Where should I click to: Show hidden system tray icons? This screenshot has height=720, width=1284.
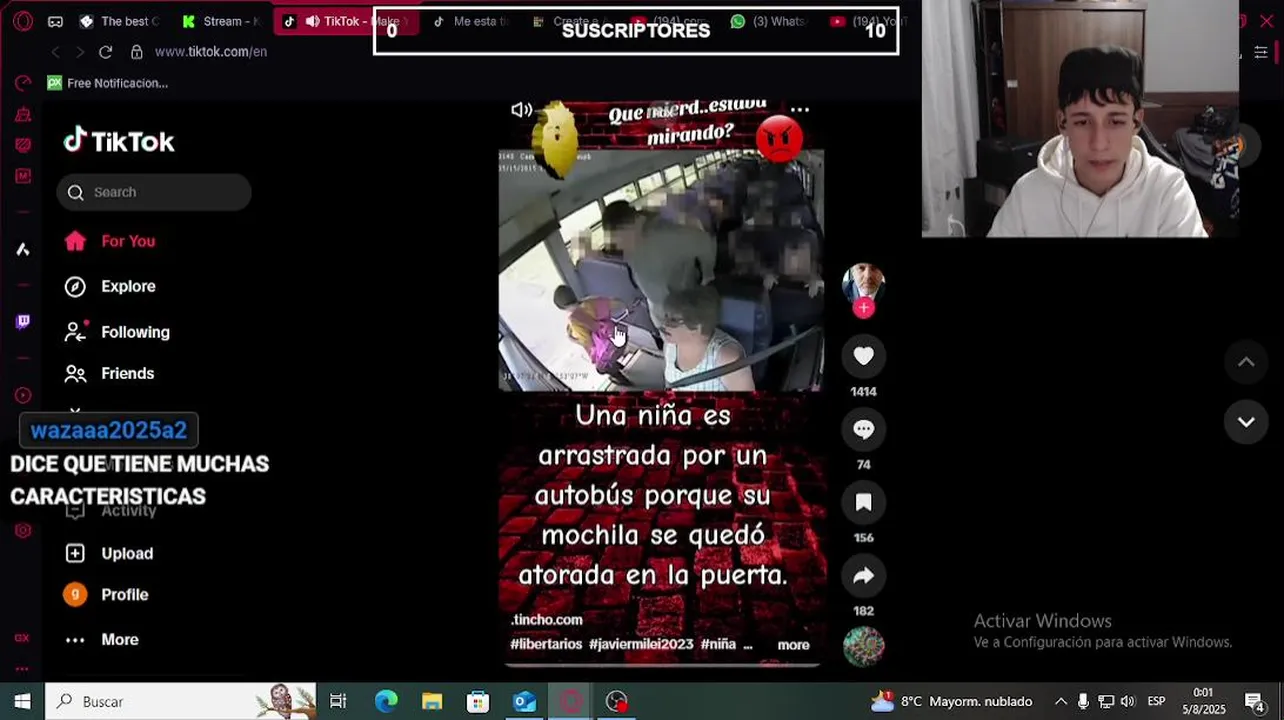click(1061, 701)
